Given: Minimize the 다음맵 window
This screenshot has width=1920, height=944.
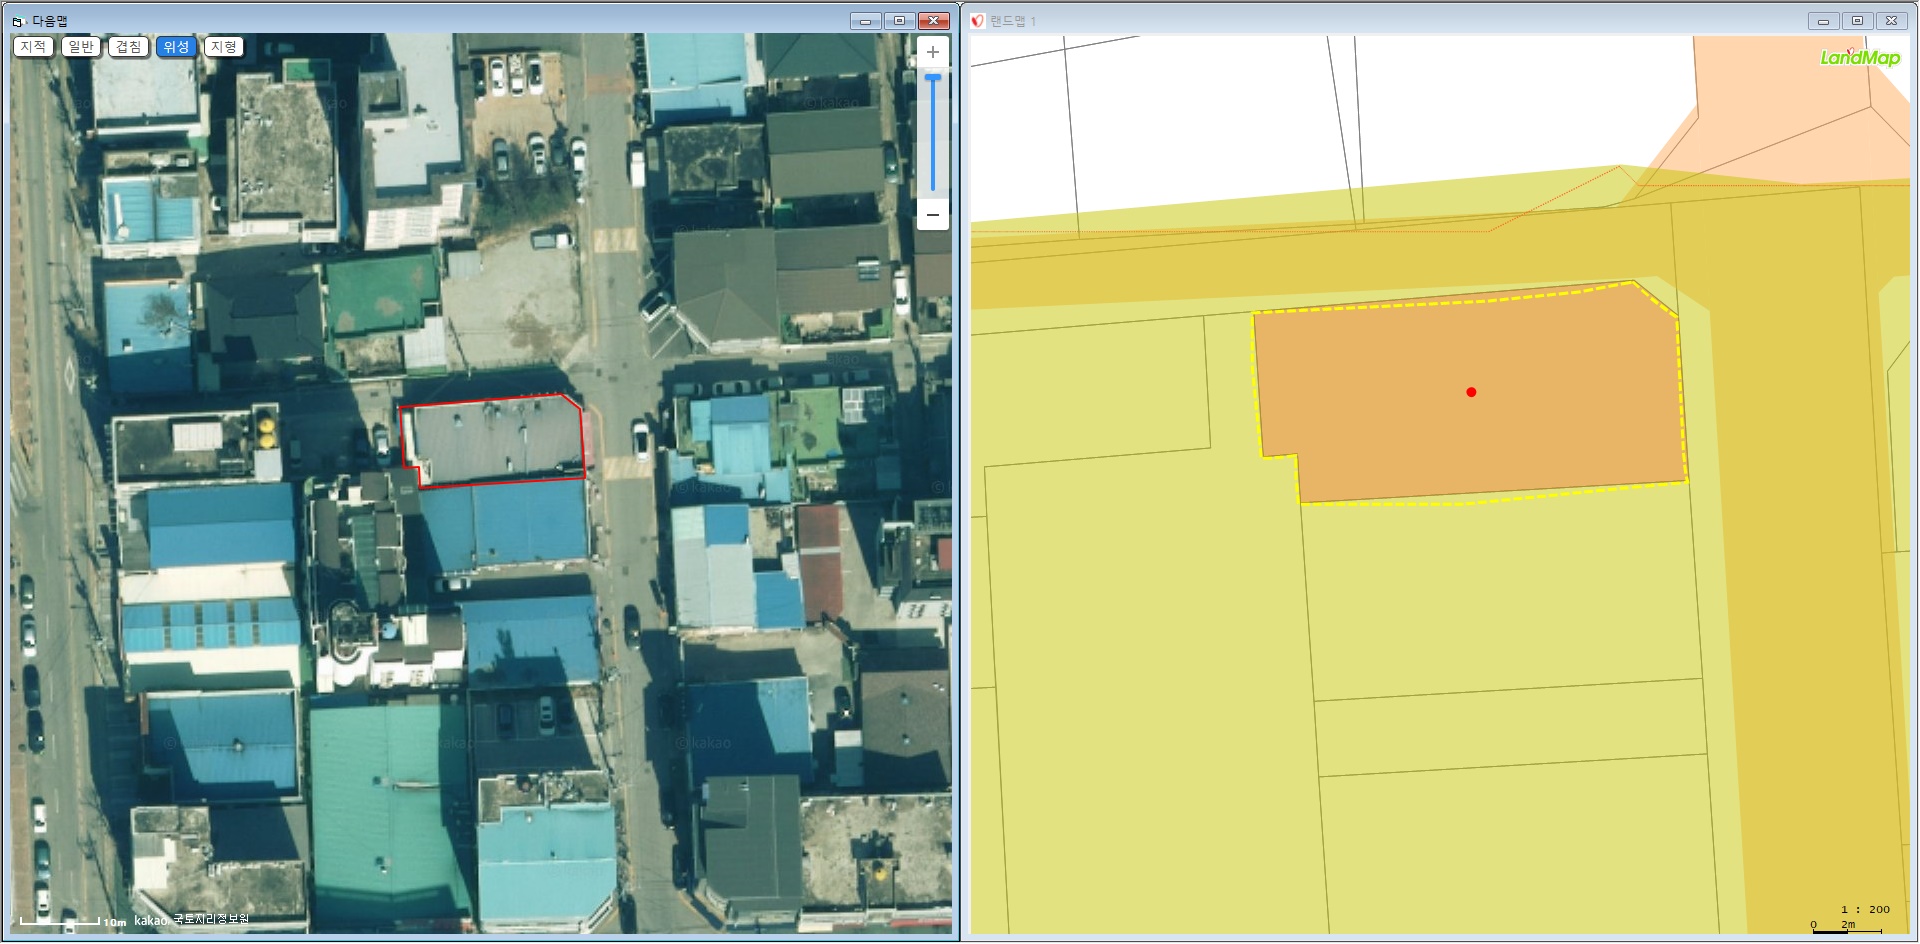Looking at the screenshot, I should click(x=865, y=21).
